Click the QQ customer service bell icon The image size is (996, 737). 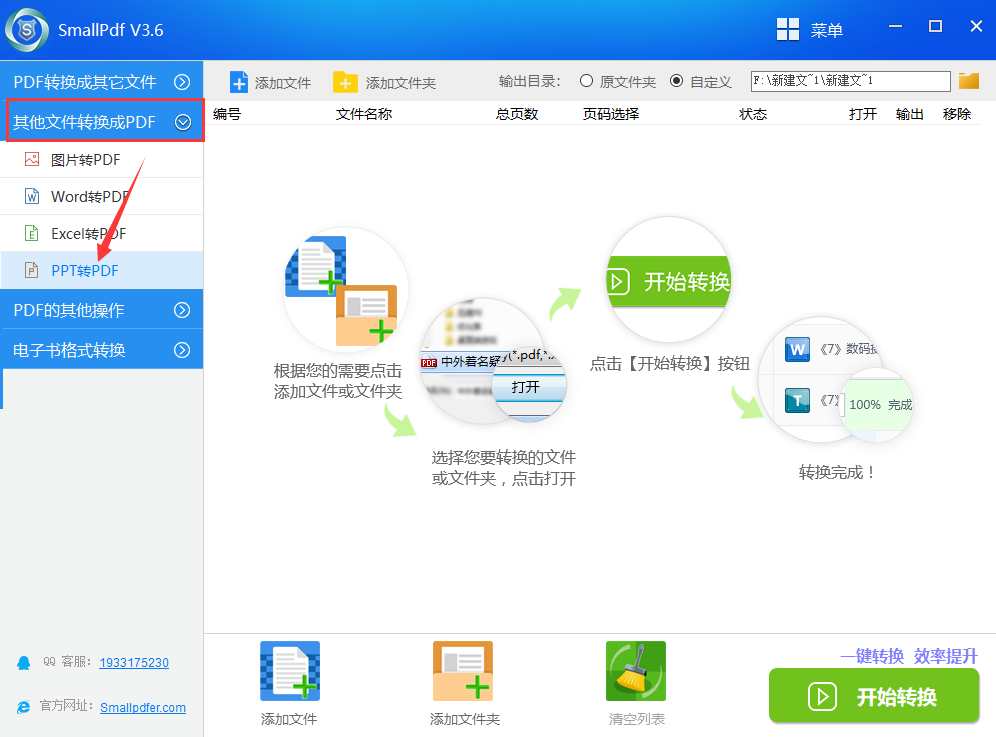pyautogui.click(x=24, y=663)
